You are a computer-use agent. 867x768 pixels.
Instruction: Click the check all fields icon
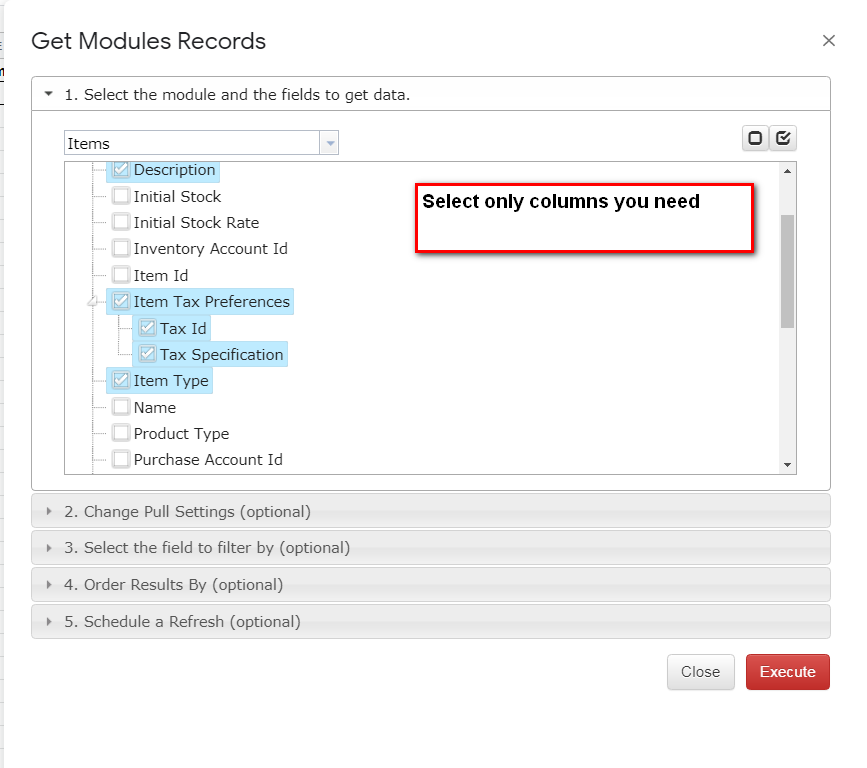[783, 138]
